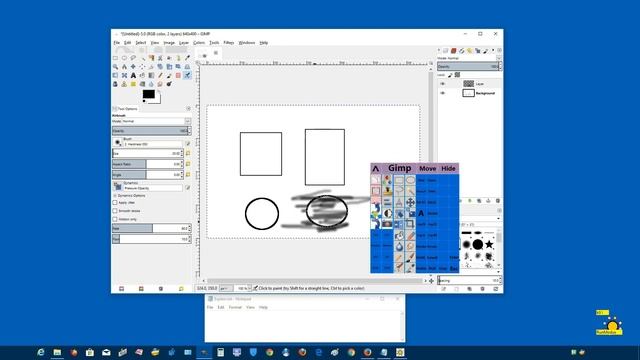Choose the pink Eraser tool
This screenshot has height=360, width=640.
point(178,76)
